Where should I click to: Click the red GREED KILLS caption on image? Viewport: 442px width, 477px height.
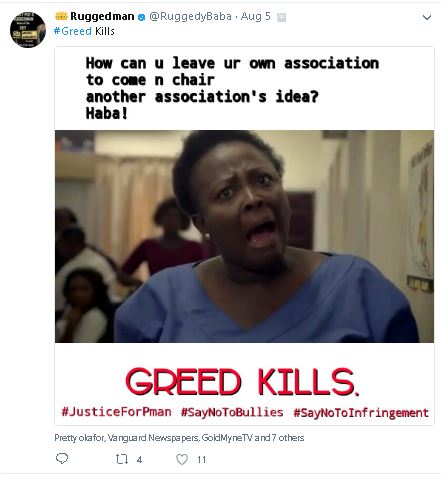(x=242, y=382)
